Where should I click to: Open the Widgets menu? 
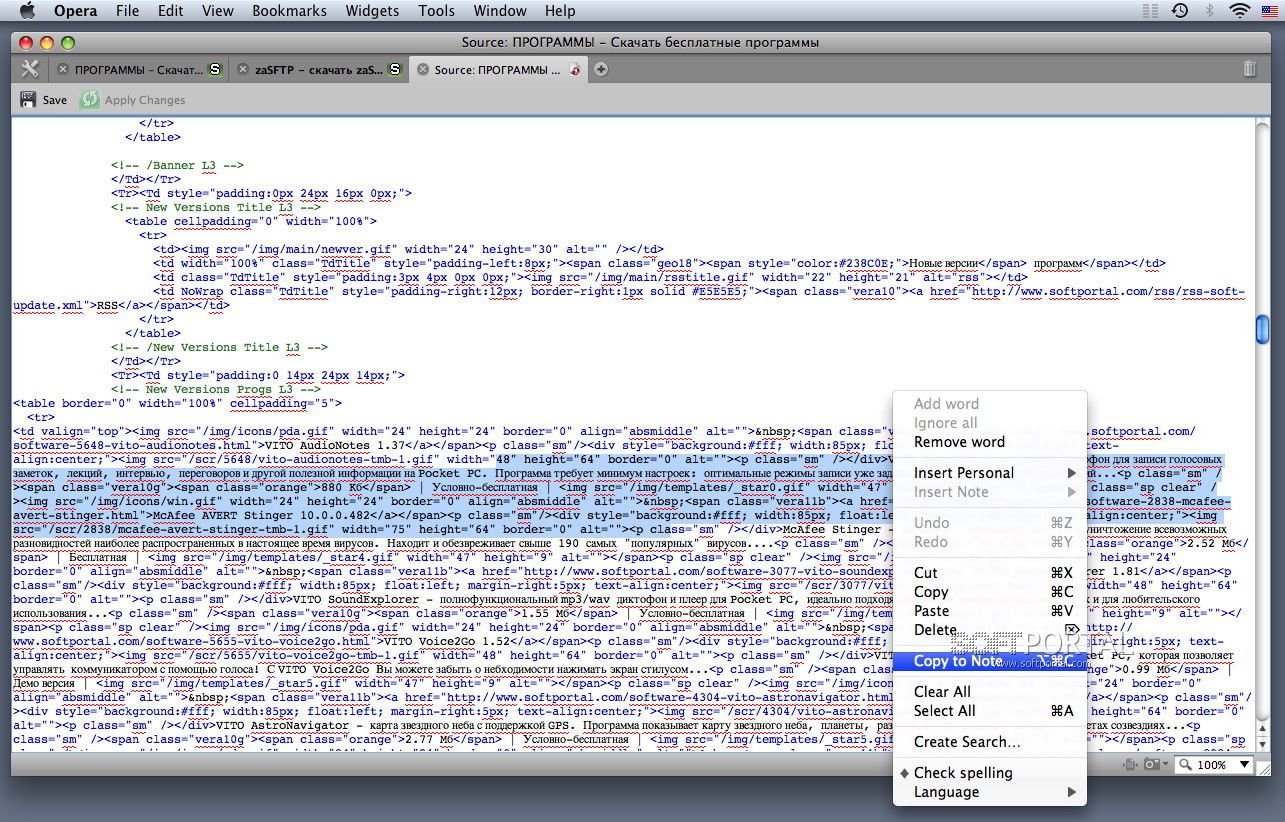(372, 11)
